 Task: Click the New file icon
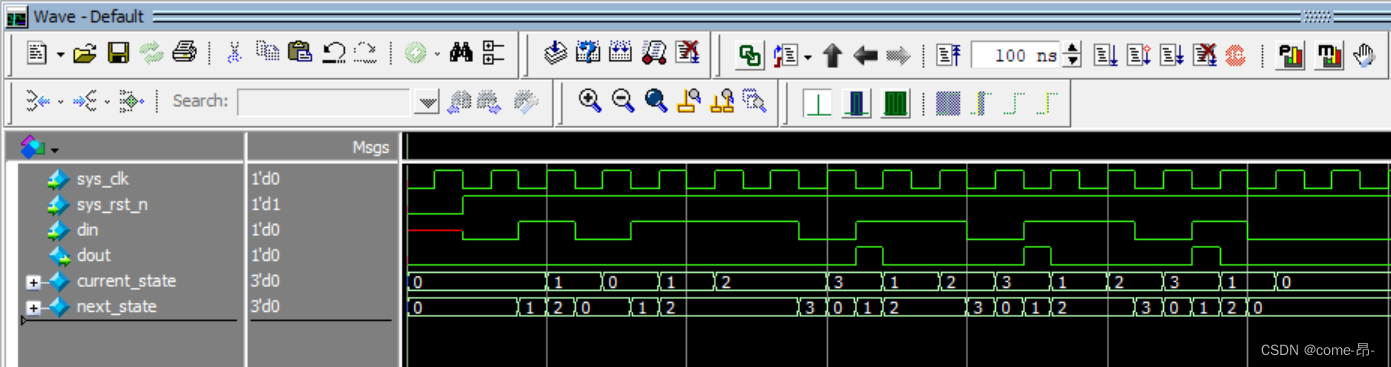click(37, 53)
